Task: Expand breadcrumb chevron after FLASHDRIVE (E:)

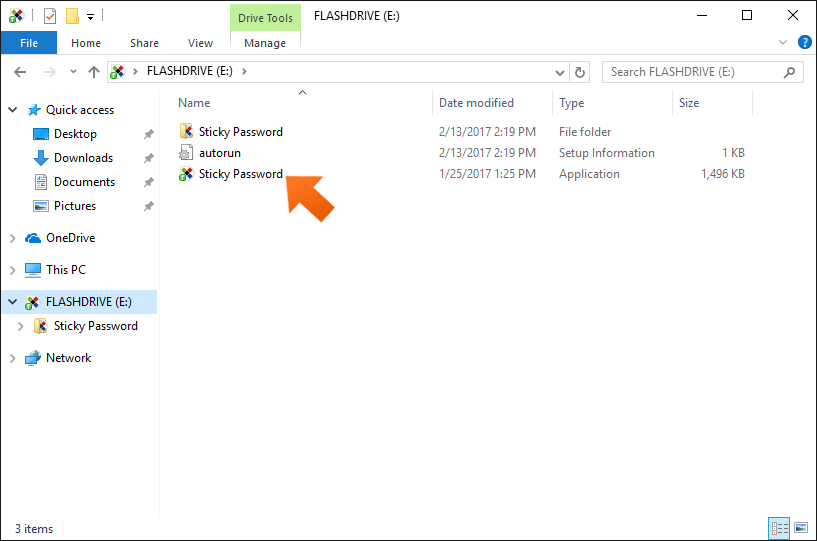Action: [244, 71]
